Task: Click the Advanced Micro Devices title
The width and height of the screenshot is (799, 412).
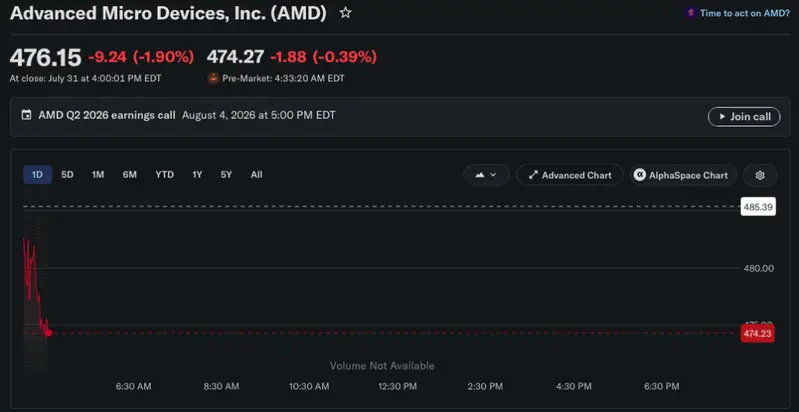Action: coord(168,13)
